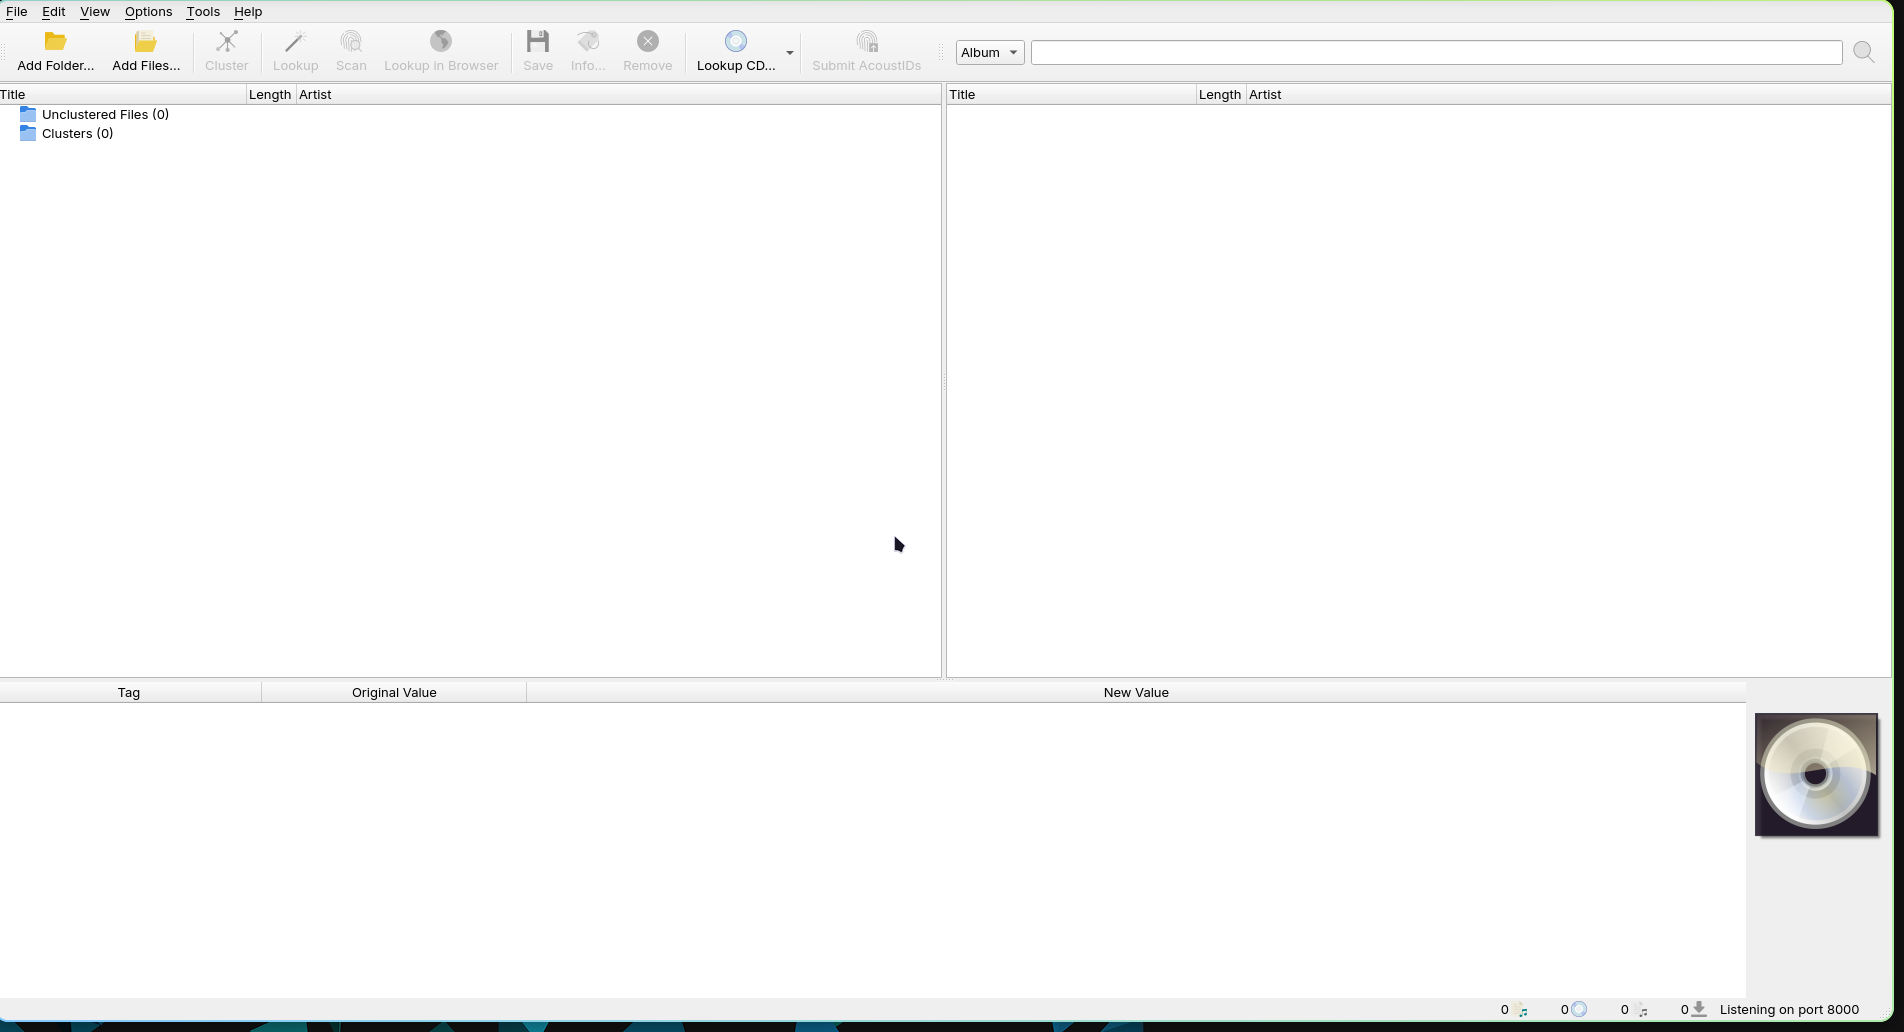Viewport: 1904px width, 1032px height.
Task: Click the Add Folder toolbar icon
Action: [56, 42]
